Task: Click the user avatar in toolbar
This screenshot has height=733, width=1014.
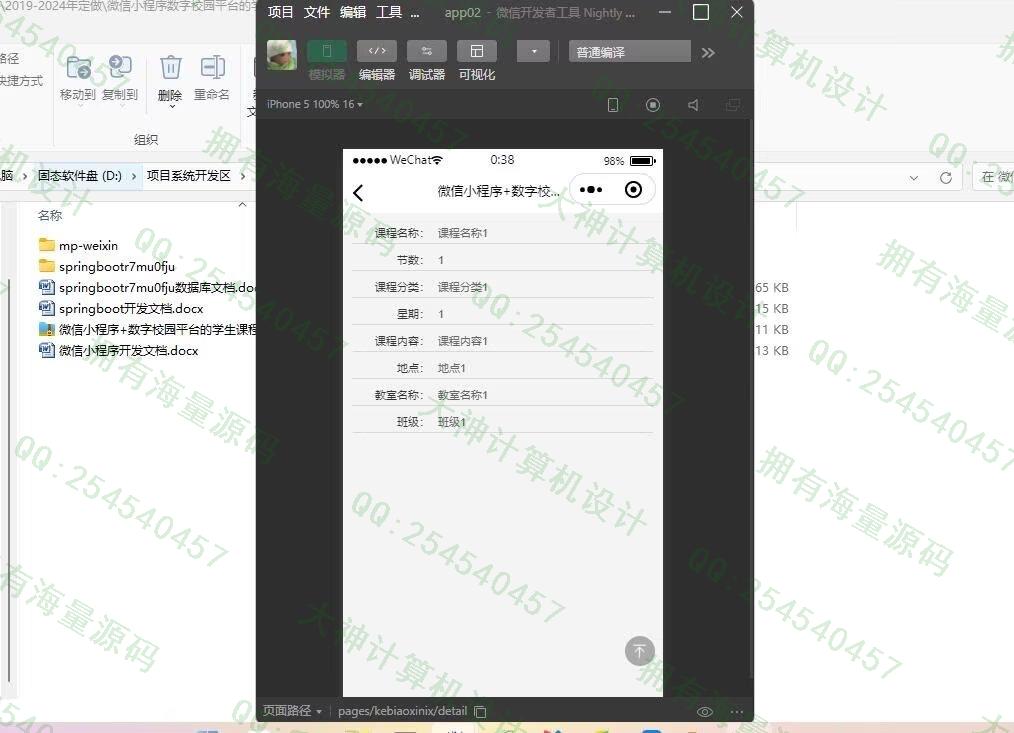Action: click(281, 54)
